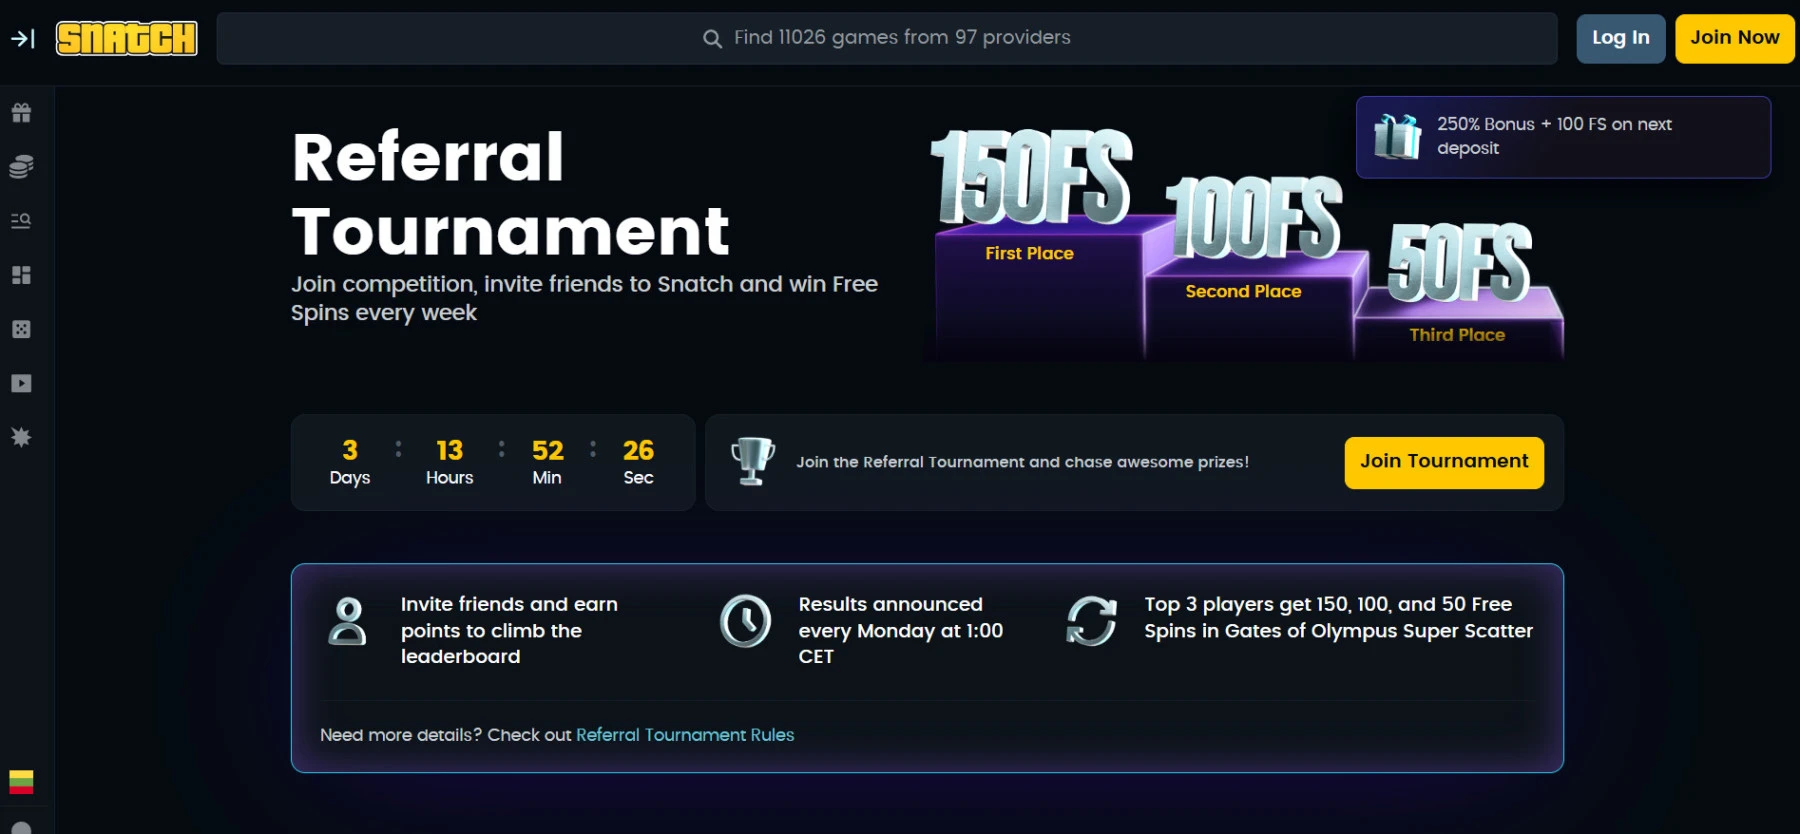The width and height of the screenshot is (1800, 834).
Task: Open the coins stack sidebar icon
Action: tap(21, 166)
